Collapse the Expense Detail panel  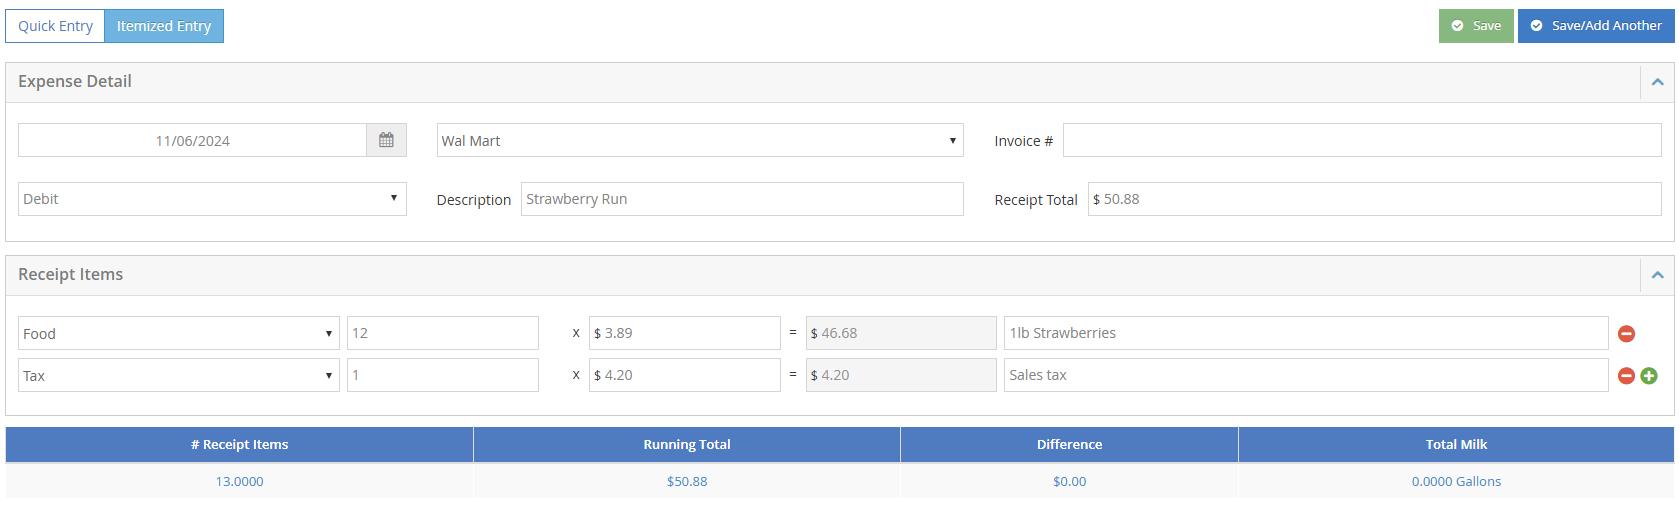1657,82
